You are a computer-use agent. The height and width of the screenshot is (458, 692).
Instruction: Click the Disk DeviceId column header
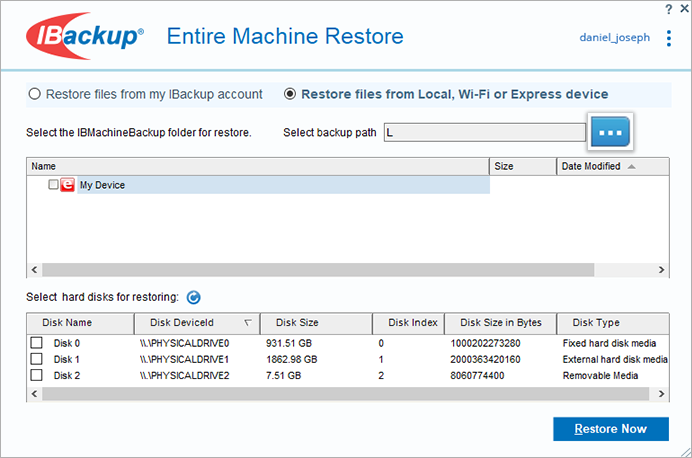coord(197,323)
